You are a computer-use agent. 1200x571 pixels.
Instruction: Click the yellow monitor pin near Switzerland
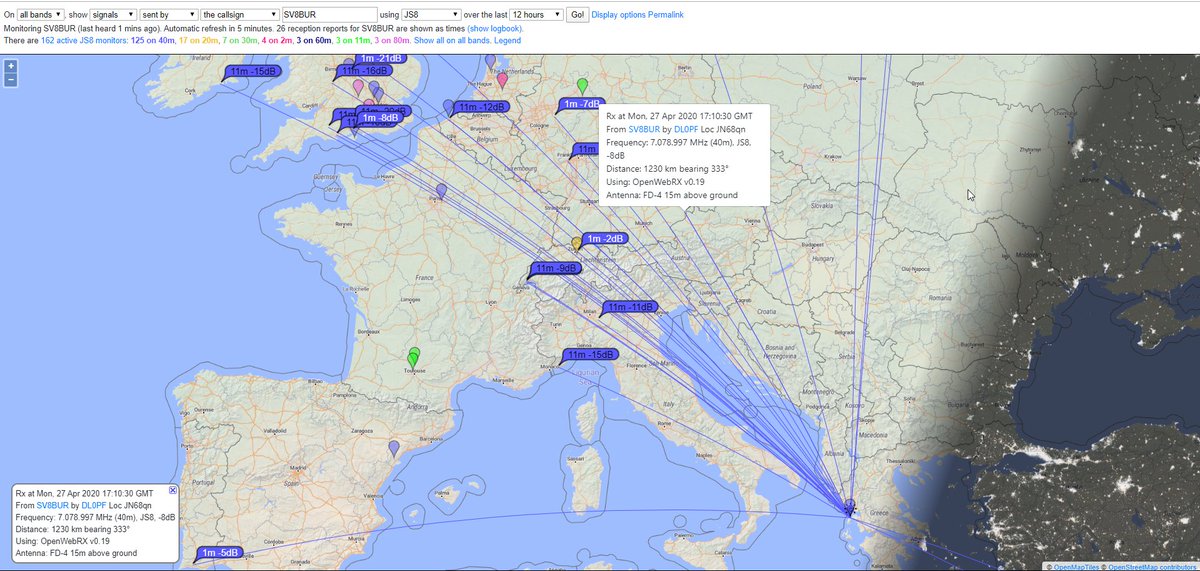(x=576, y=242)
